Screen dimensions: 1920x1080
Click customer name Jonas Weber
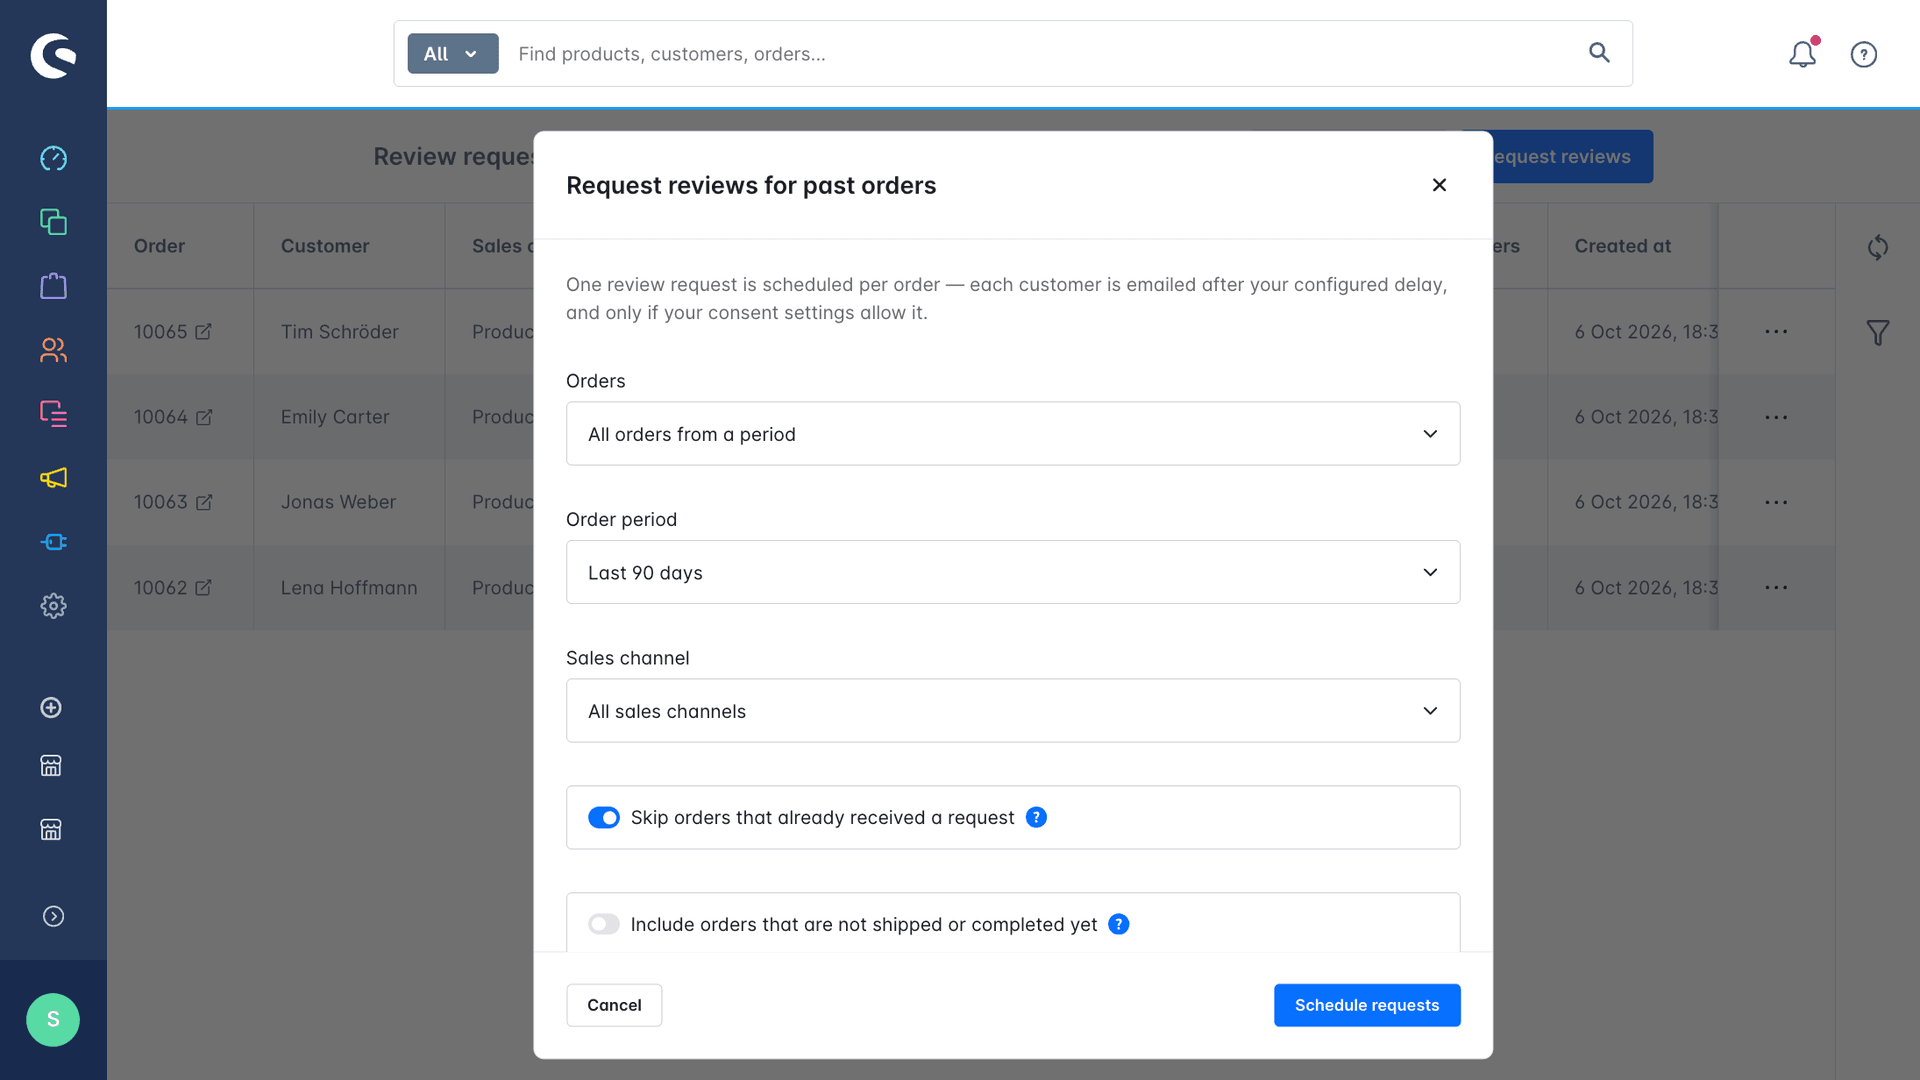click(338, 502)
